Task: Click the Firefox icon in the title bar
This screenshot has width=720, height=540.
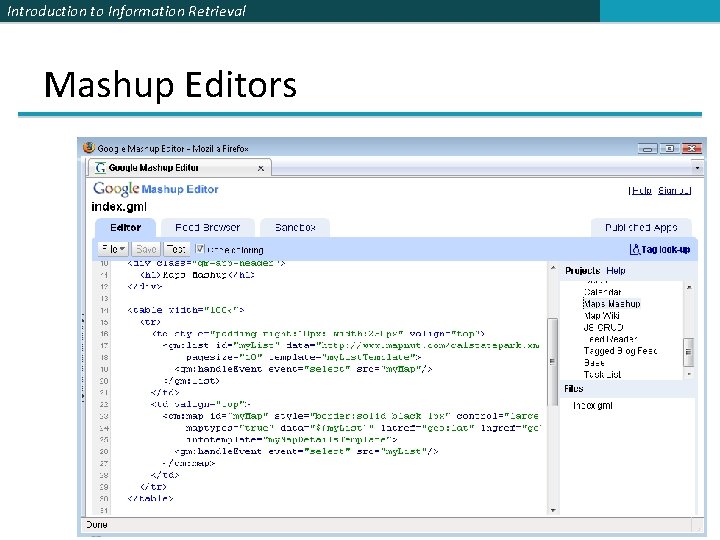Action: click(89, 148)
